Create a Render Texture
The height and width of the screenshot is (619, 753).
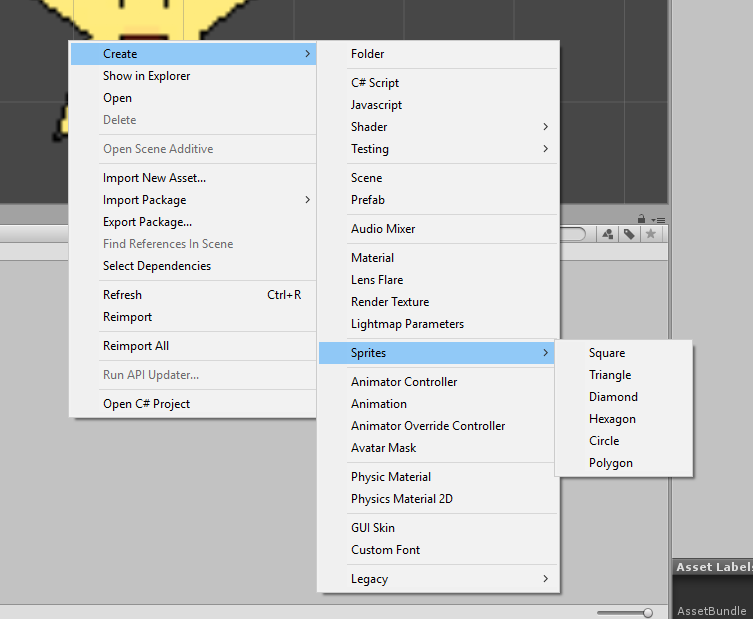[438, 302]
